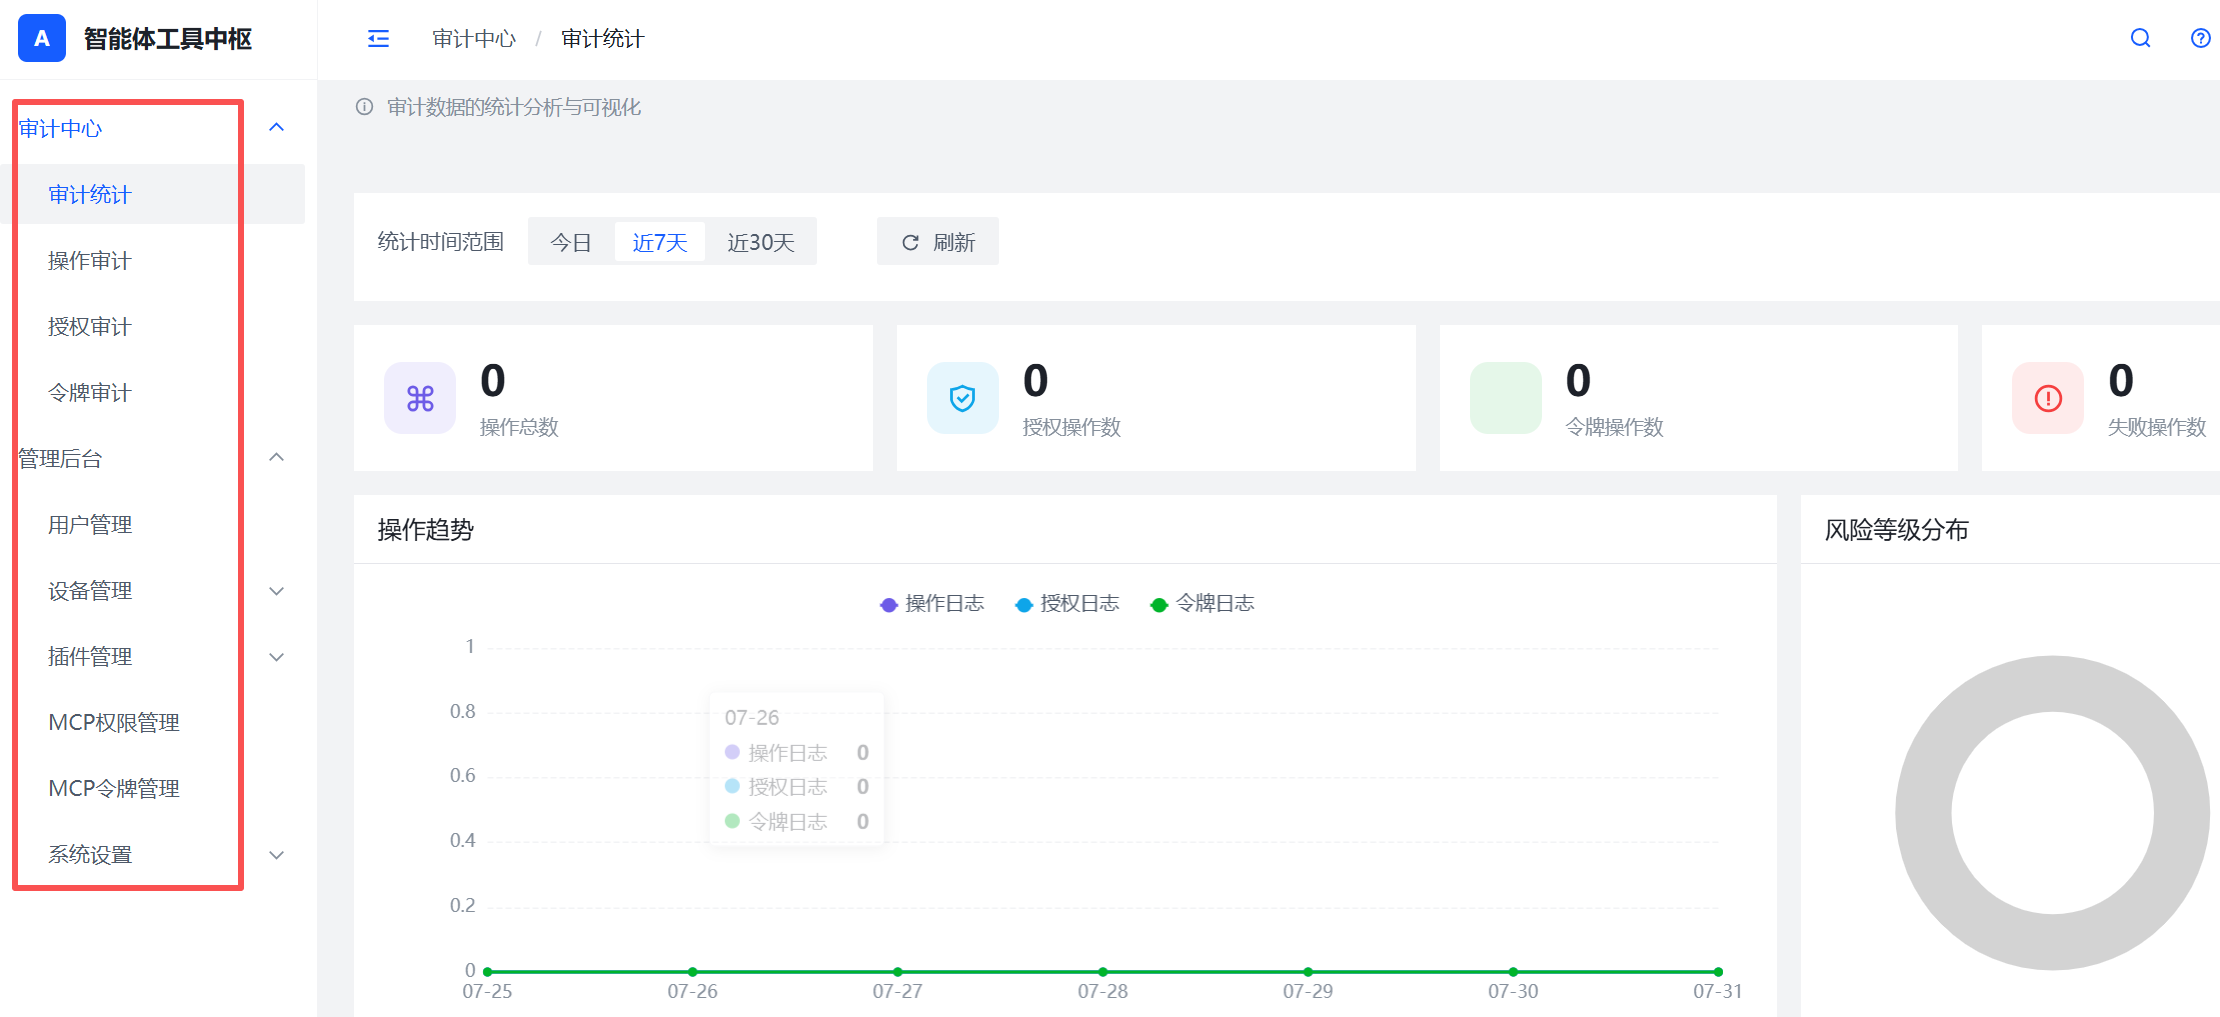Open 操作审计 menu item
2220x1017 pixels.
point(152,260)
